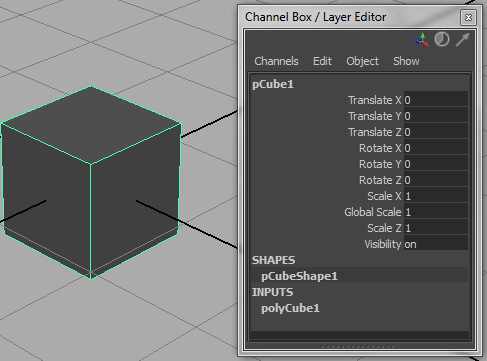
Task: Select the Visibility channel label
Action: 383,244
